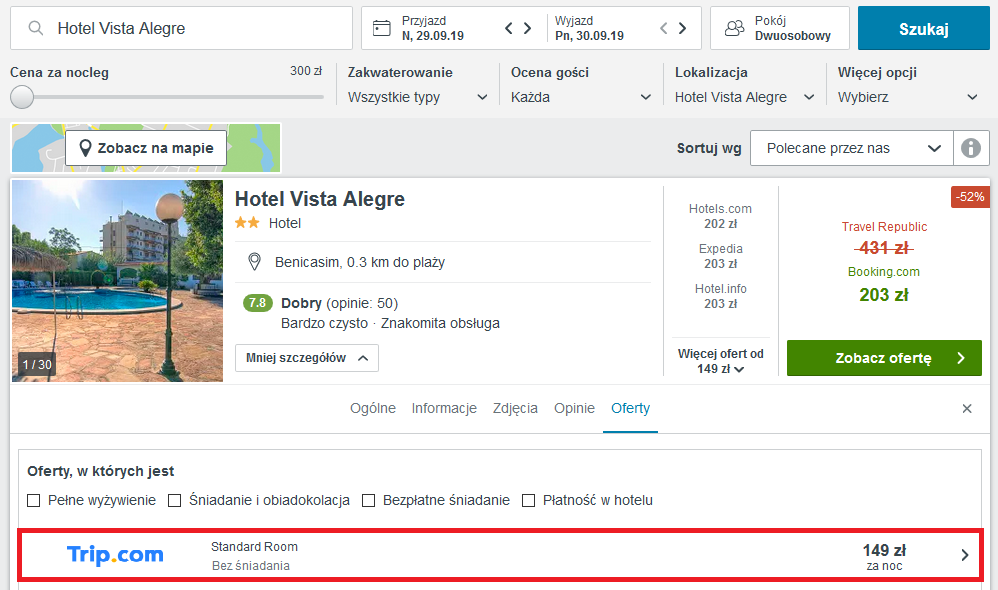Open the Expedia 203 zł offer

point(720,256)
